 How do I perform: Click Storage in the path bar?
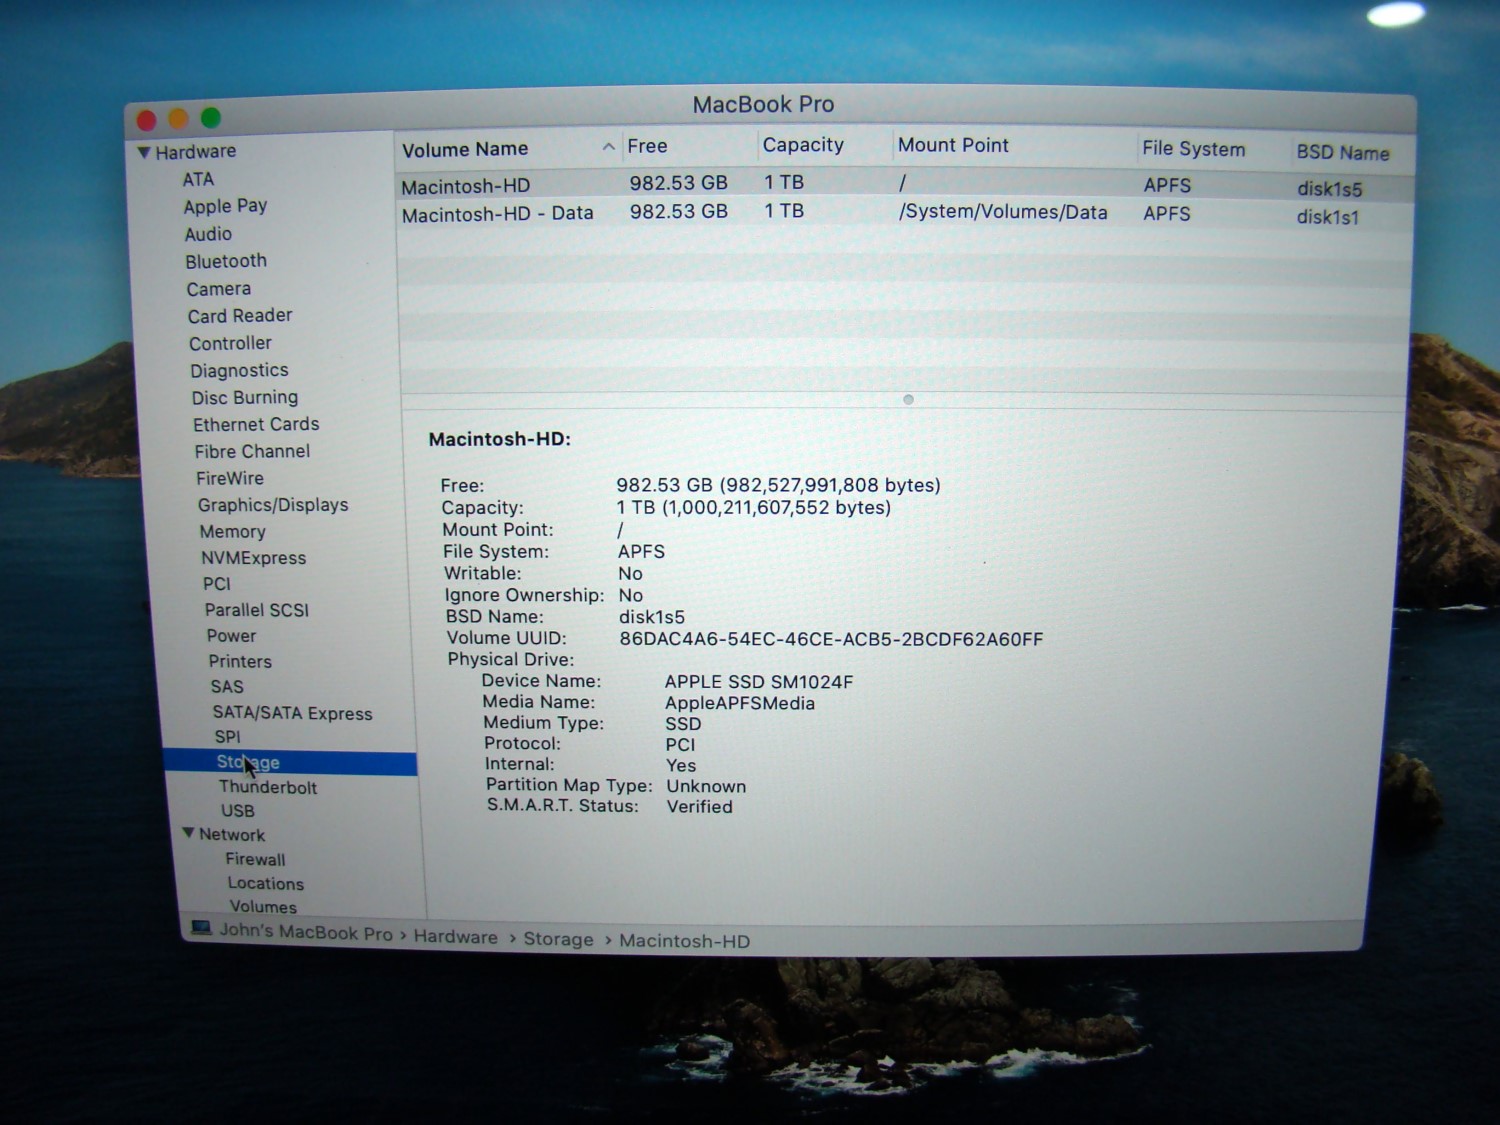click(558, 939)
